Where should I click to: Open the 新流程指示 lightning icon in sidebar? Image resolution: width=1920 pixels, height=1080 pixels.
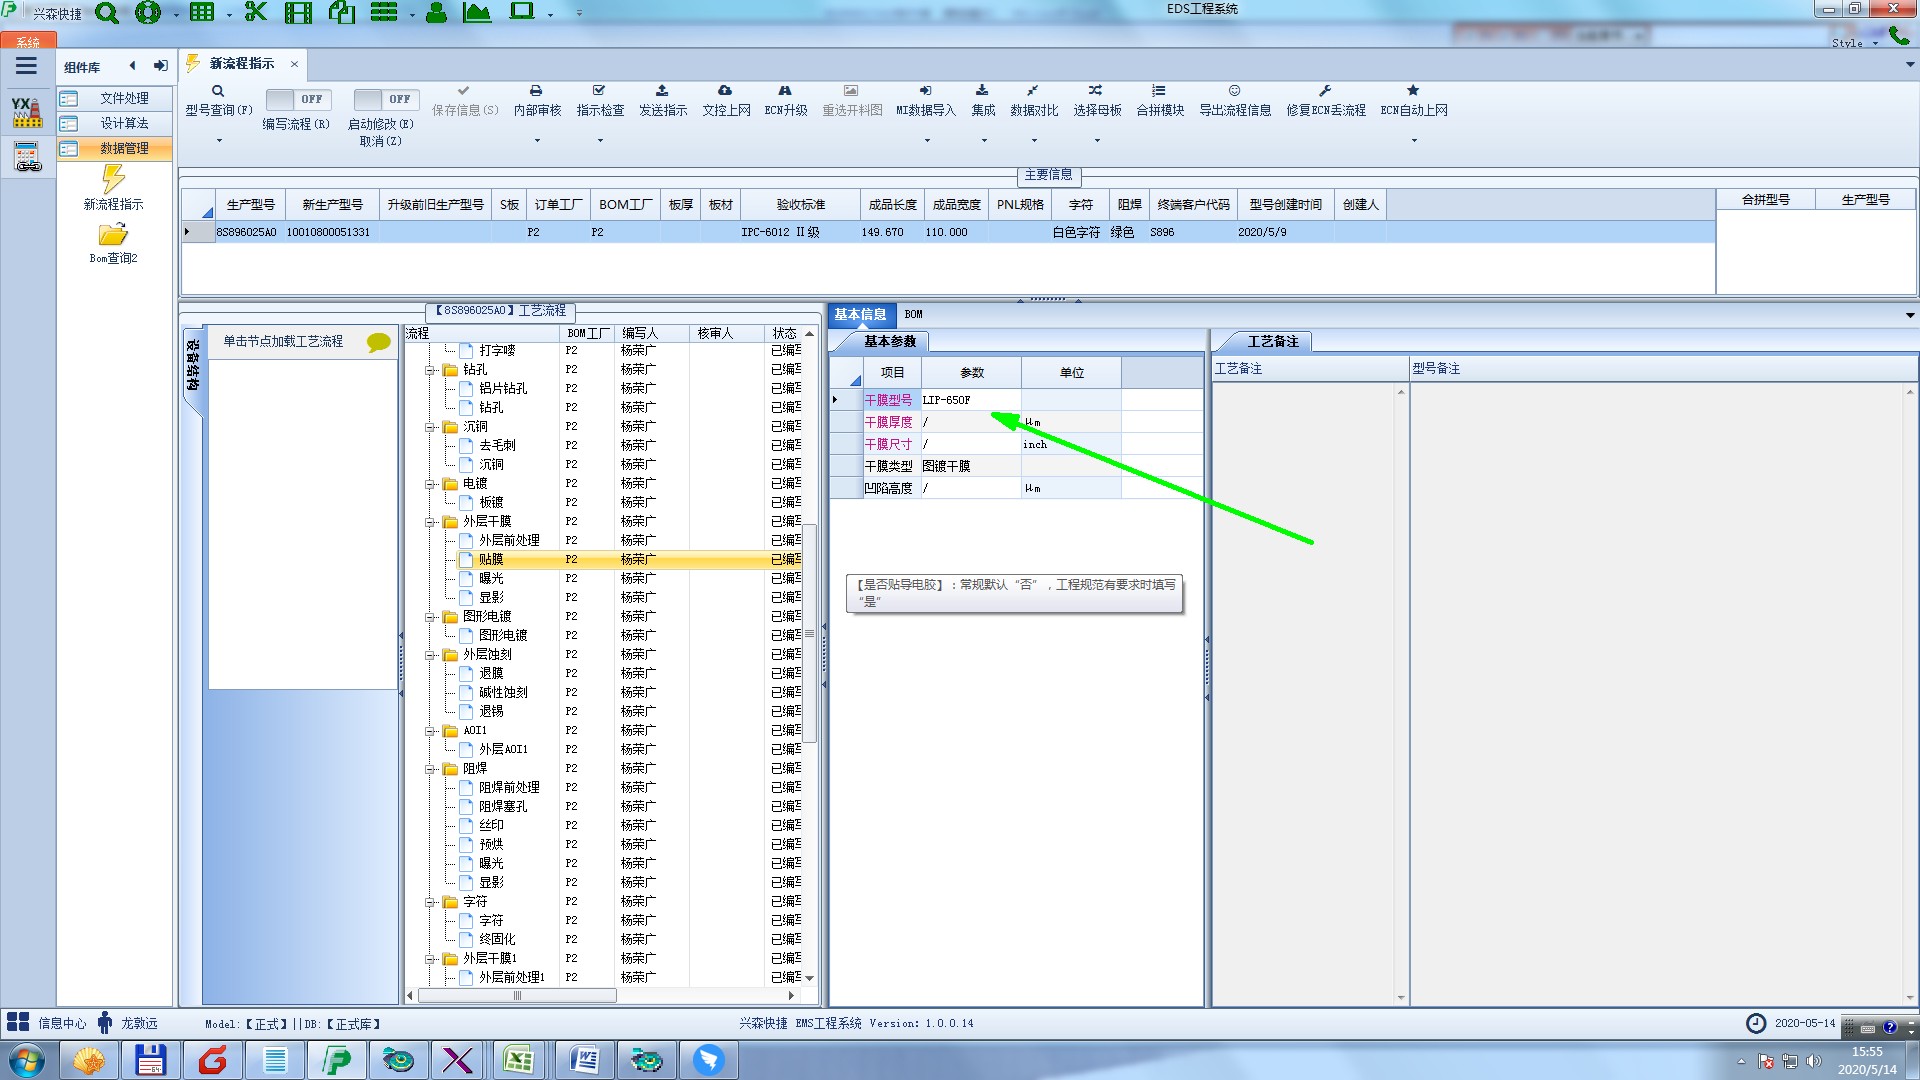(113, 180)
